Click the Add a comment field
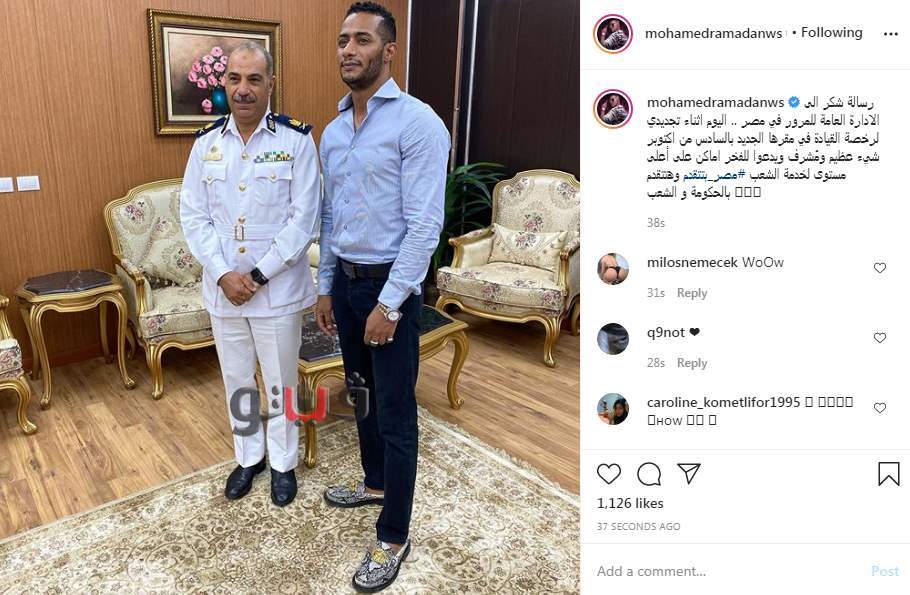The height and width of the screenshot is (595, 910). (x=731, y=571)
